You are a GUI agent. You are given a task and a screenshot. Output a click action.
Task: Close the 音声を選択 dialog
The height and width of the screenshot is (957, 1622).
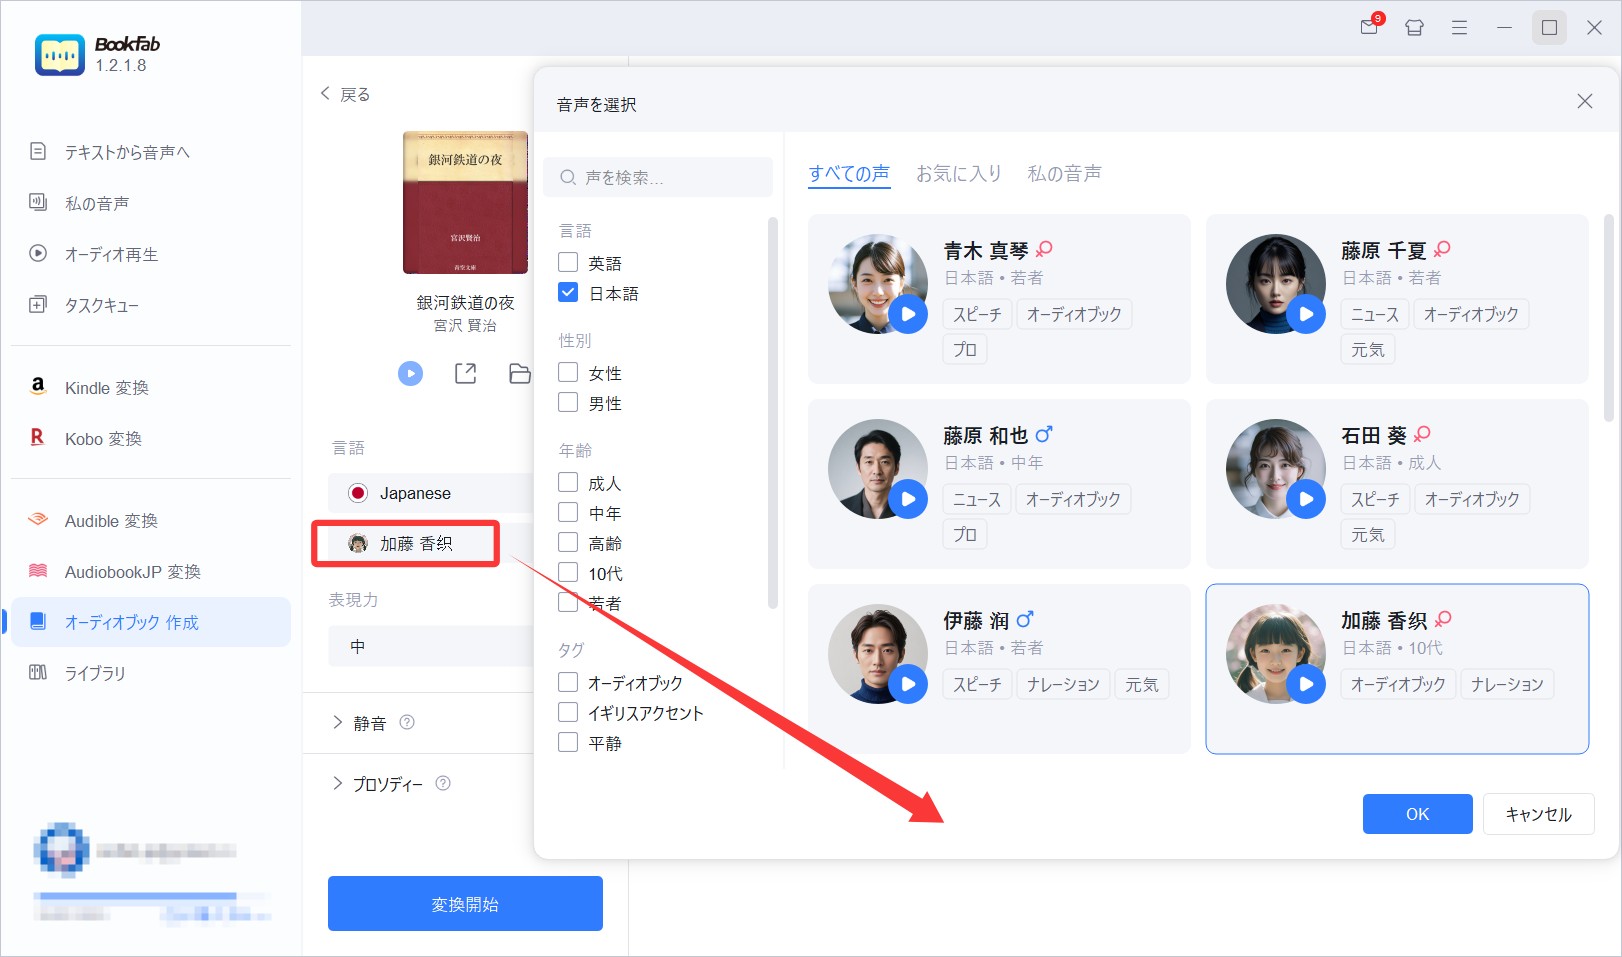tap(1584, 101)
